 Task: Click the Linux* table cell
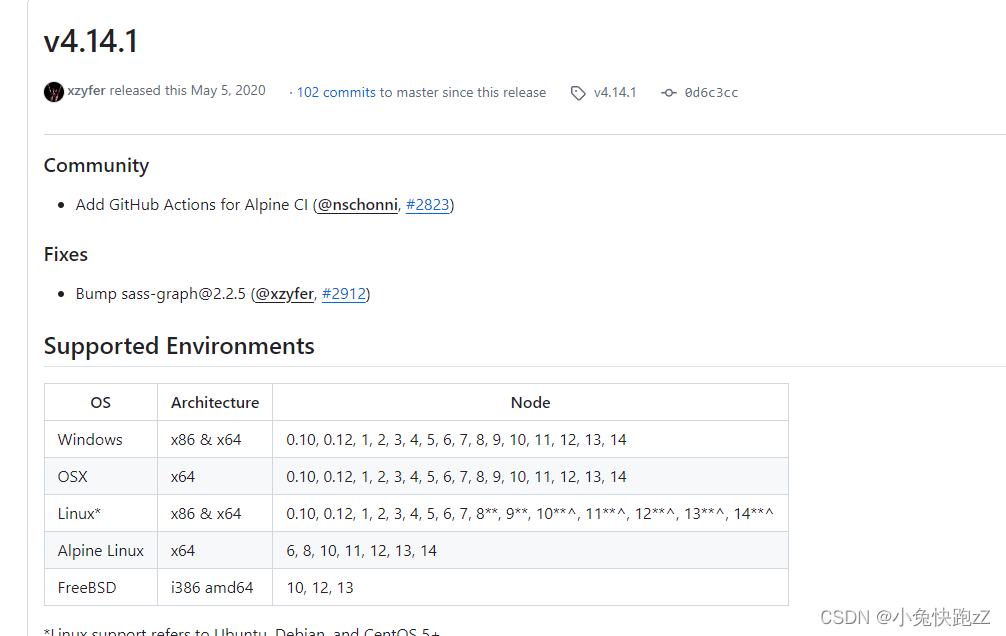[101, 513]
